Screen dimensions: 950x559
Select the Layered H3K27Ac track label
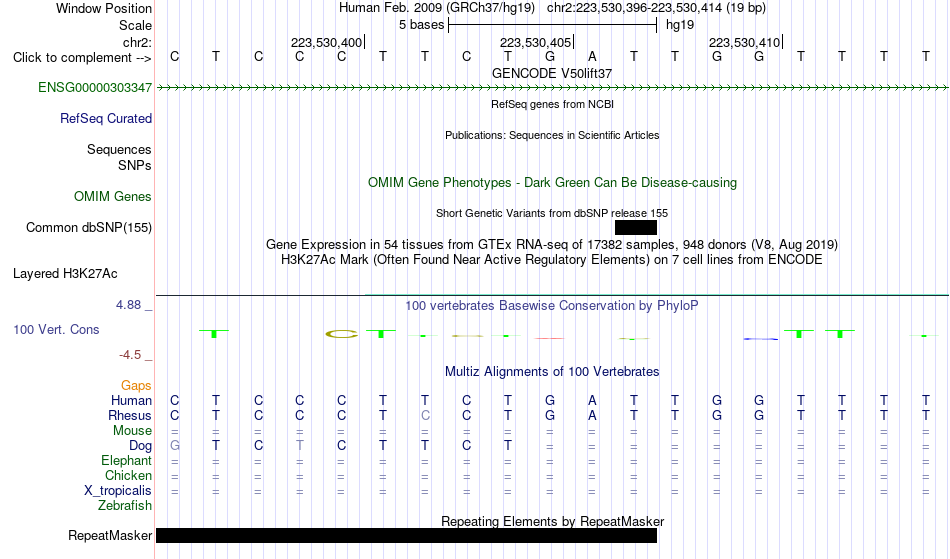click(x=65, y=274)
